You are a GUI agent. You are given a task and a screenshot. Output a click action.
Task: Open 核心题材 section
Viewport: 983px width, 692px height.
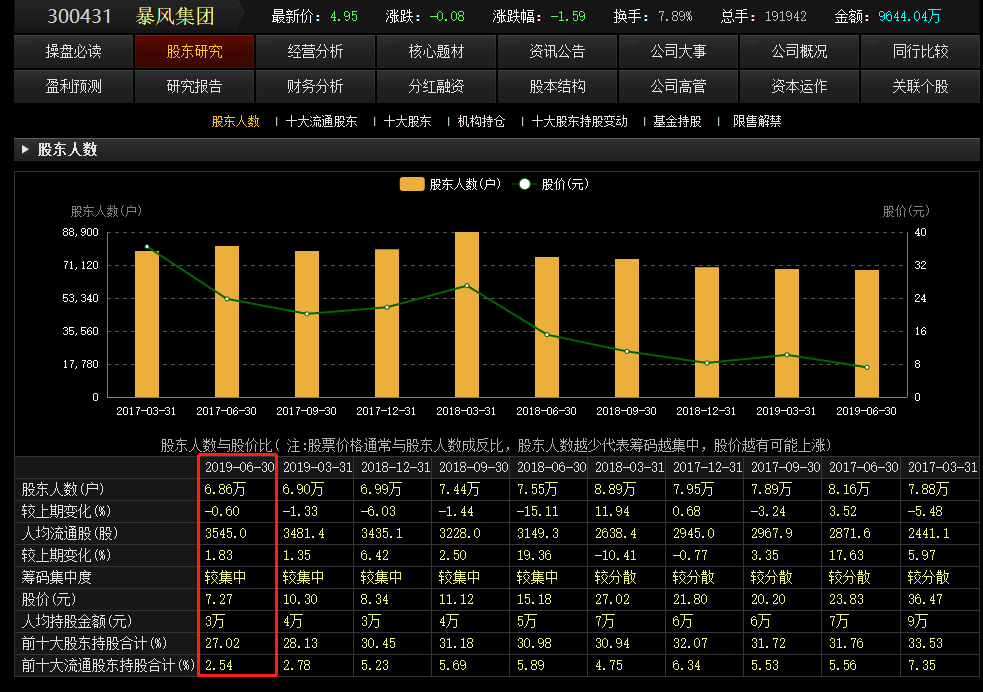pyautogui.click(x=436, y=51)
